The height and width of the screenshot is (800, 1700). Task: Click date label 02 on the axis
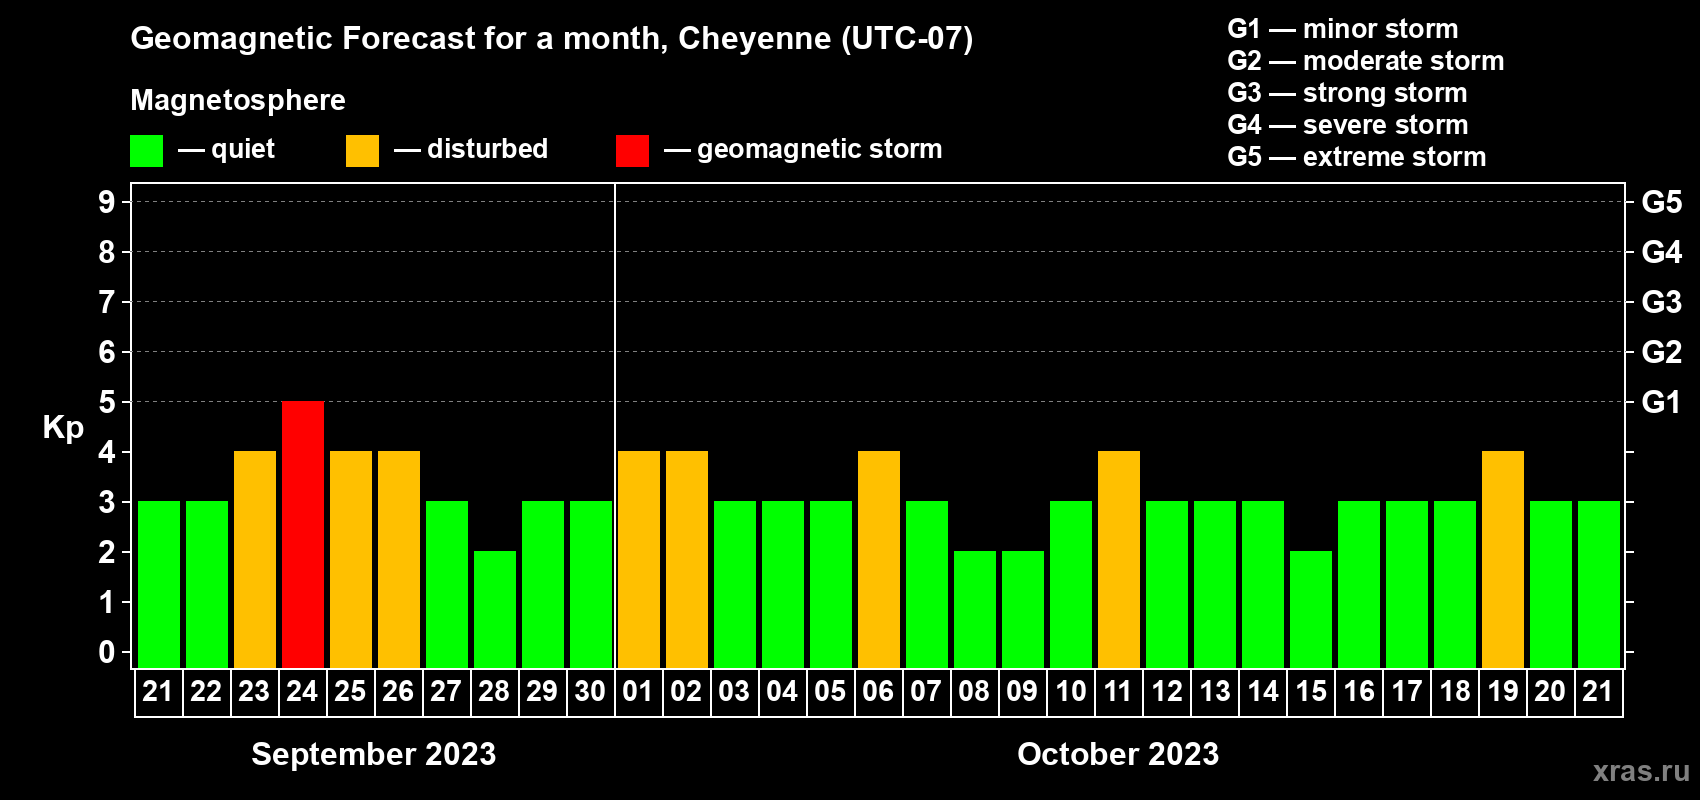coord(686,692)
